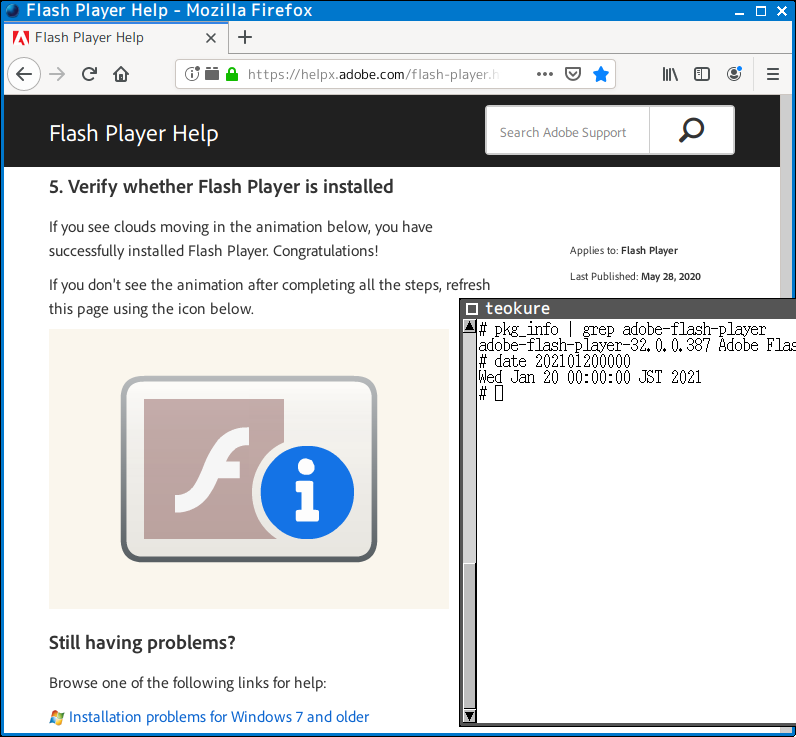Click the green secure connection padlock
The image size is (796, 737).
pos(232,74)
